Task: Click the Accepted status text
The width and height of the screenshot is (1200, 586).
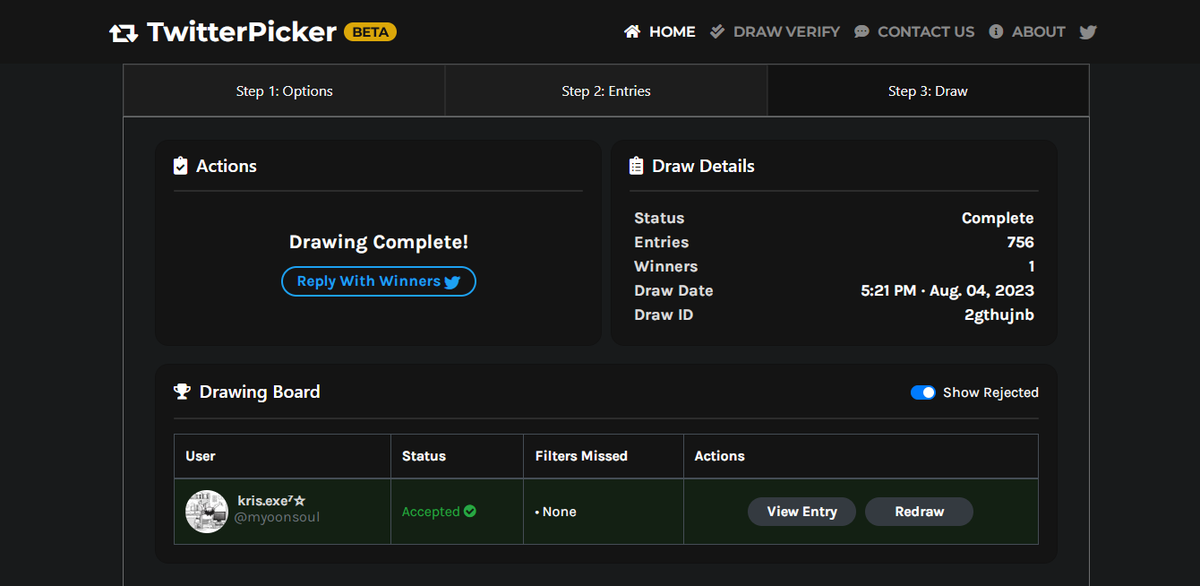Action: click(430, 511)
